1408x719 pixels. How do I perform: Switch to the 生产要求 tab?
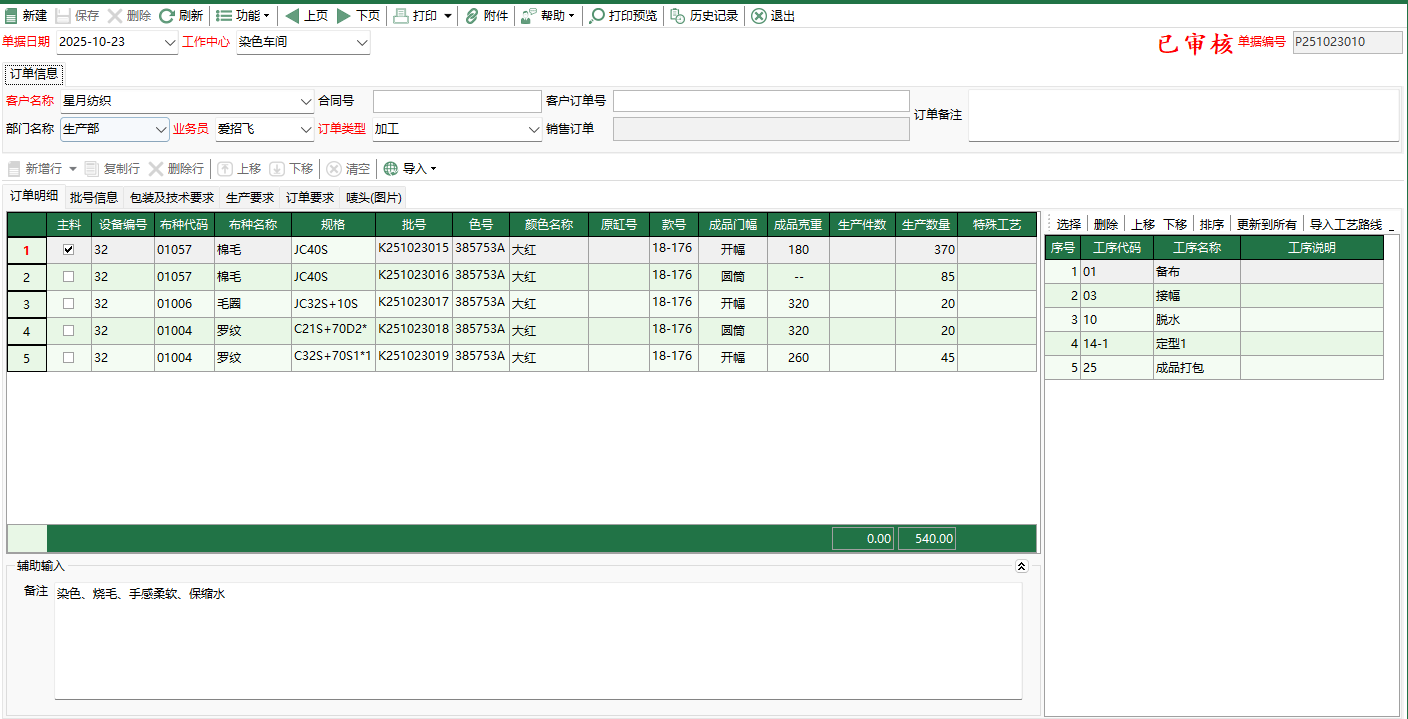click(x=250, y=198)
